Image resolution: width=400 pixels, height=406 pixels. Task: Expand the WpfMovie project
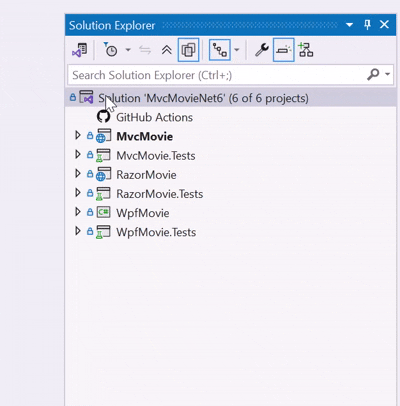point(78,212)
